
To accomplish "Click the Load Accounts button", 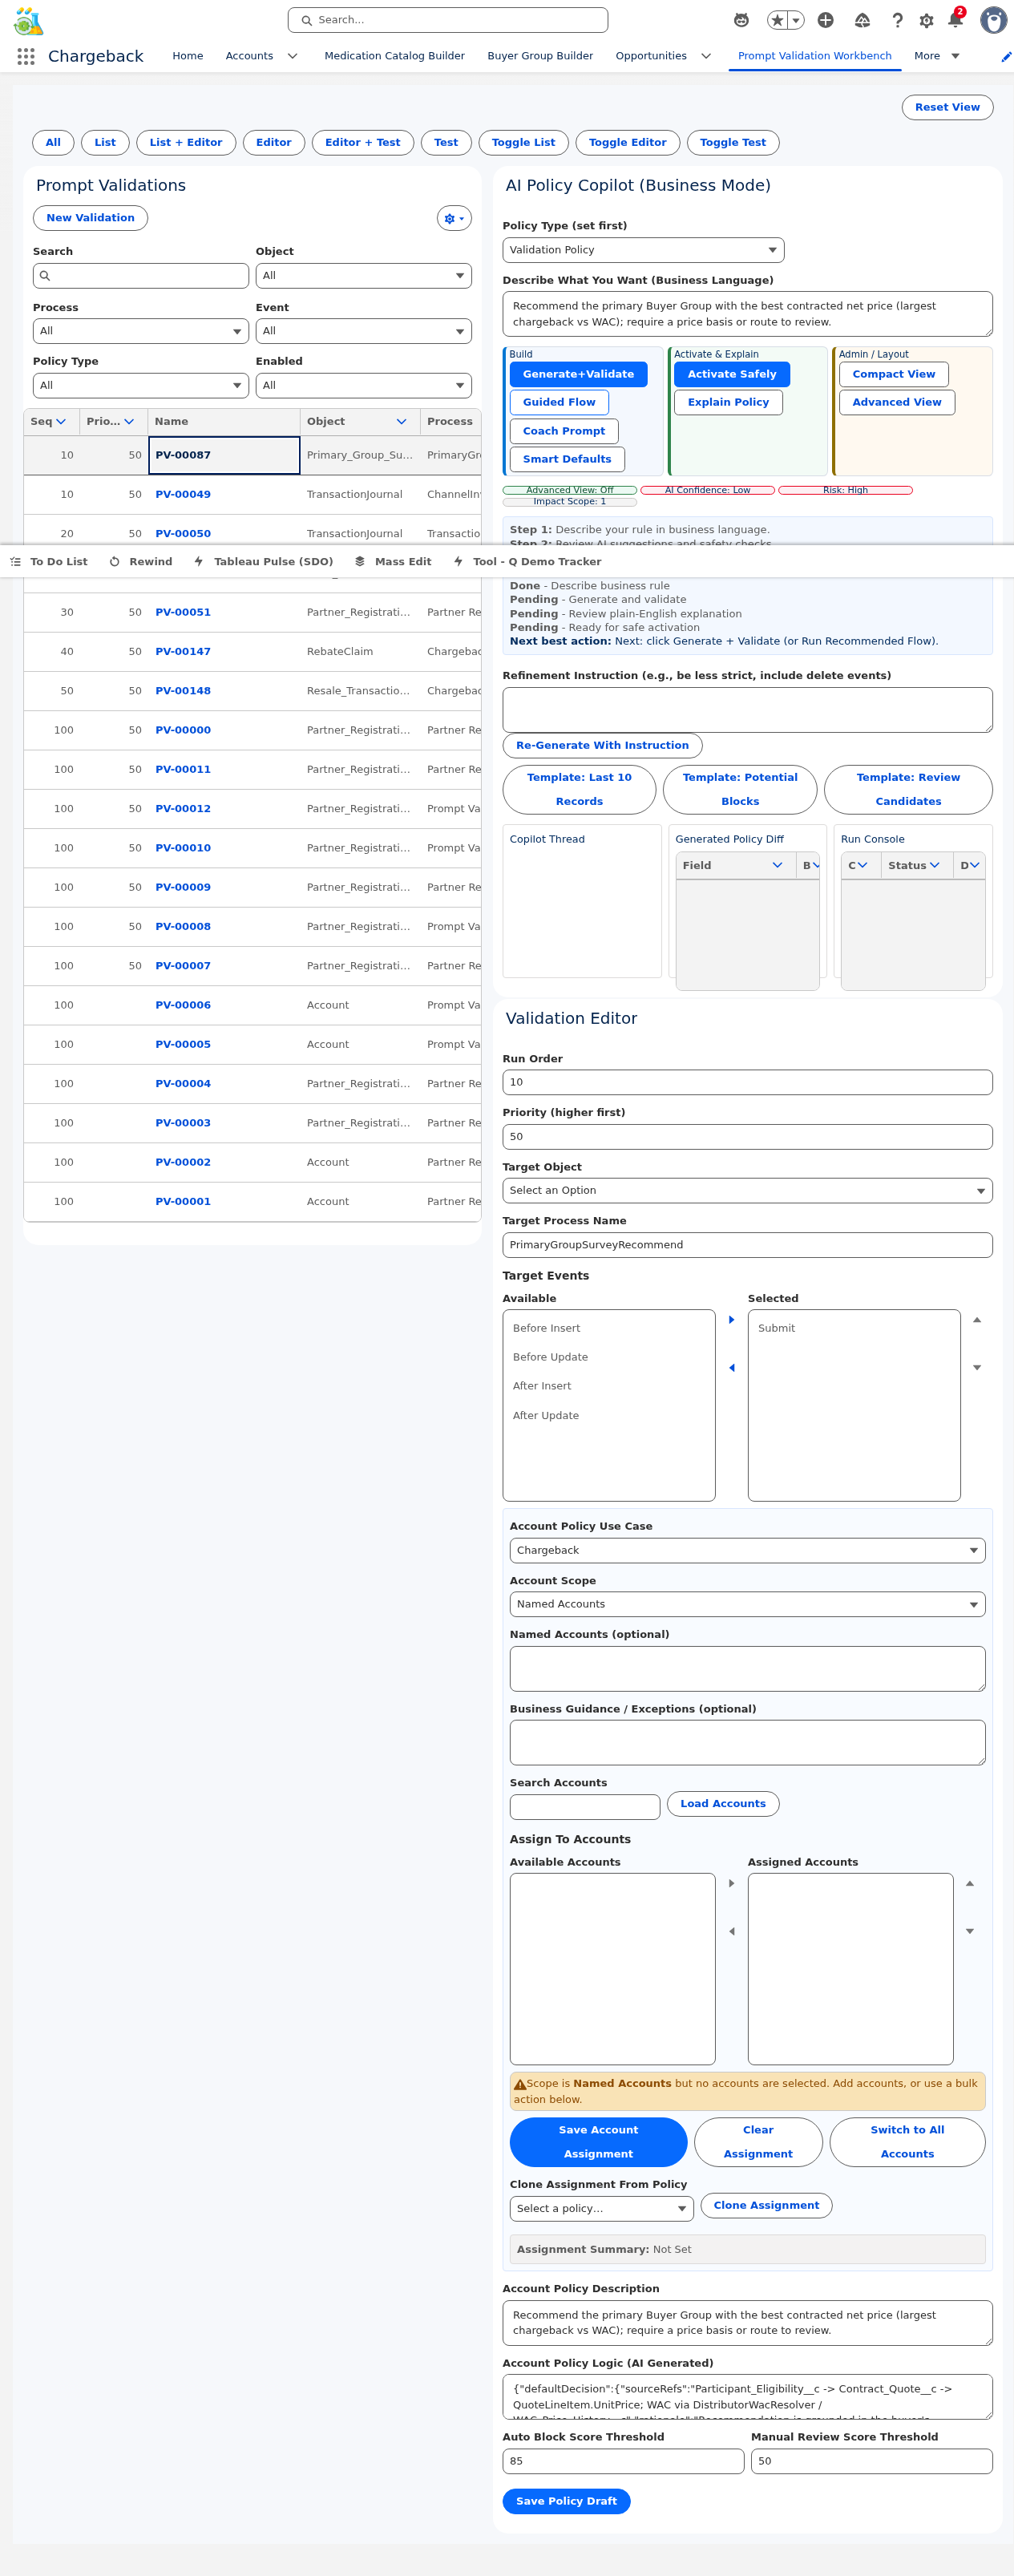I will click(723, 1805).
